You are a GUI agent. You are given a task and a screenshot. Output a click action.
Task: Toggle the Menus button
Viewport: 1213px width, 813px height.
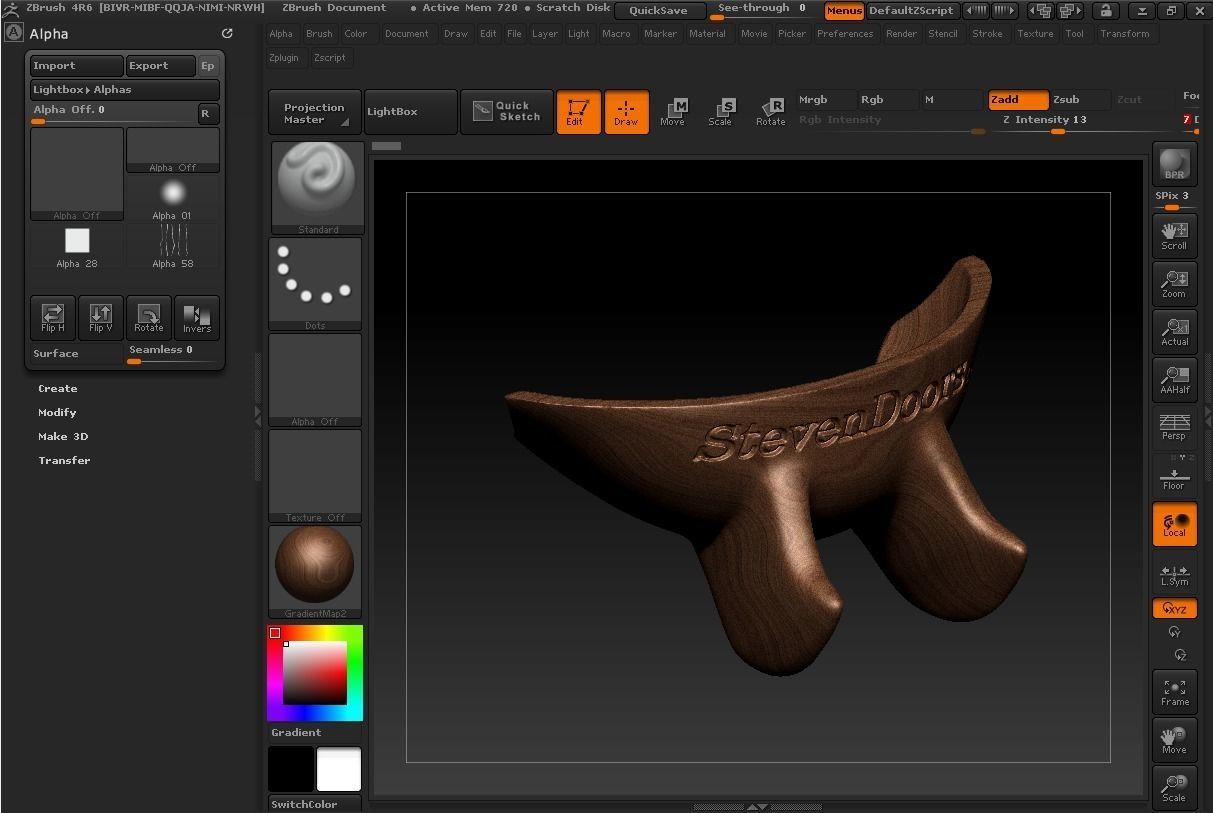844,11
